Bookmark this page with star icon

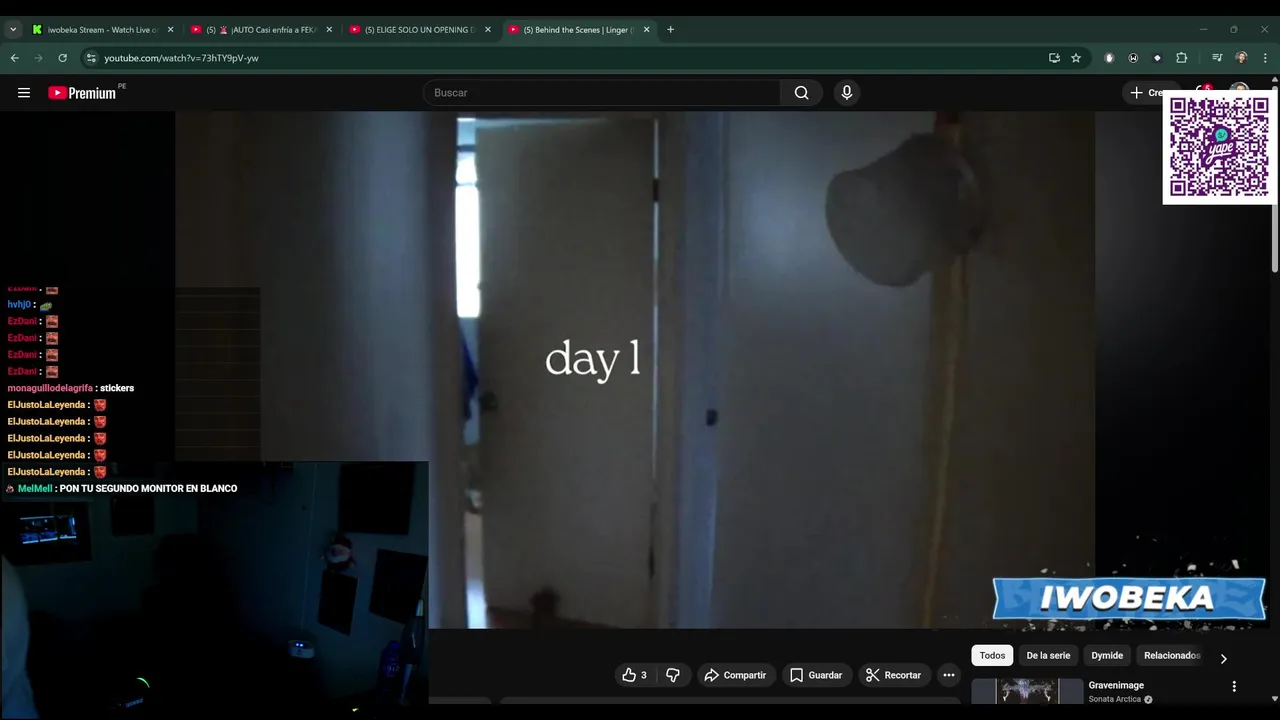pos(1076,58)
